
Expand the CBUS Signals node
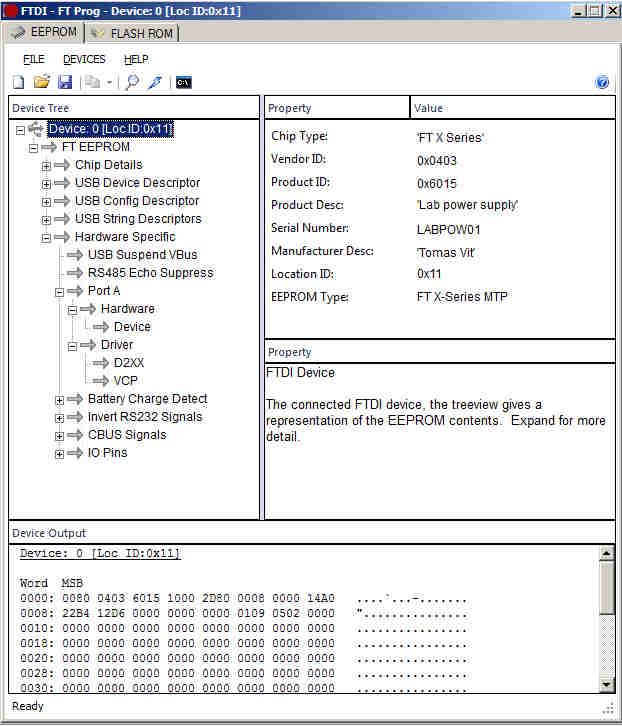[59, 436]
